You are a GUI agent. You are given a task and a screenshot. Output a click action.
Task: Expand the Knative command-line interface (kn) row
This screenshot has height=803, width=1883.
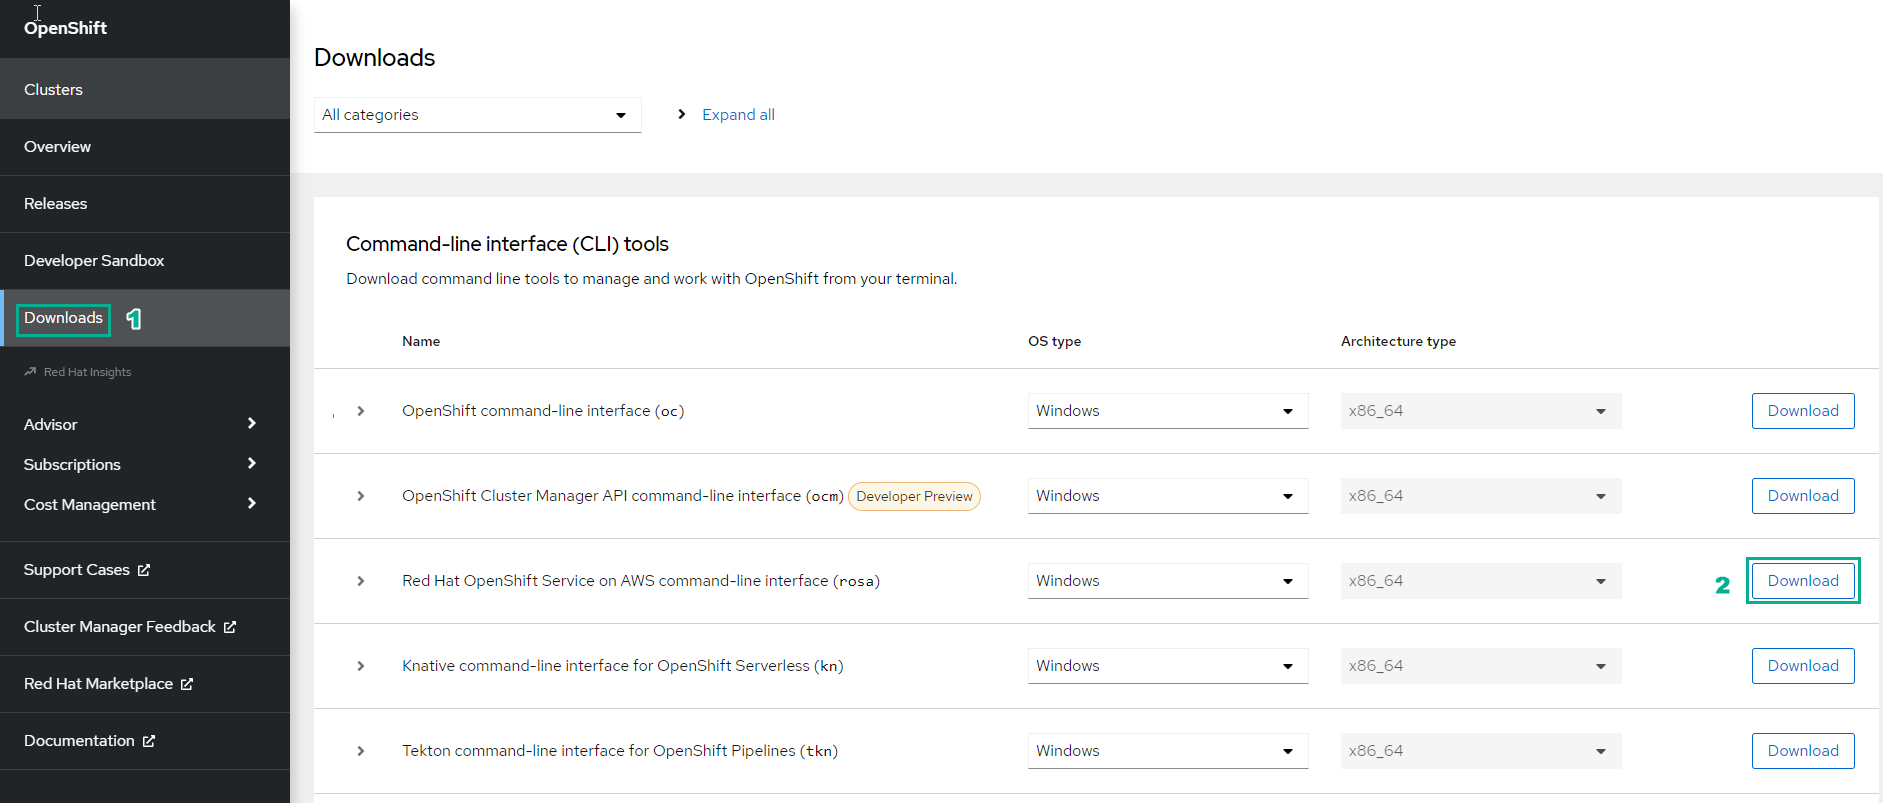[x=361, y=666]
